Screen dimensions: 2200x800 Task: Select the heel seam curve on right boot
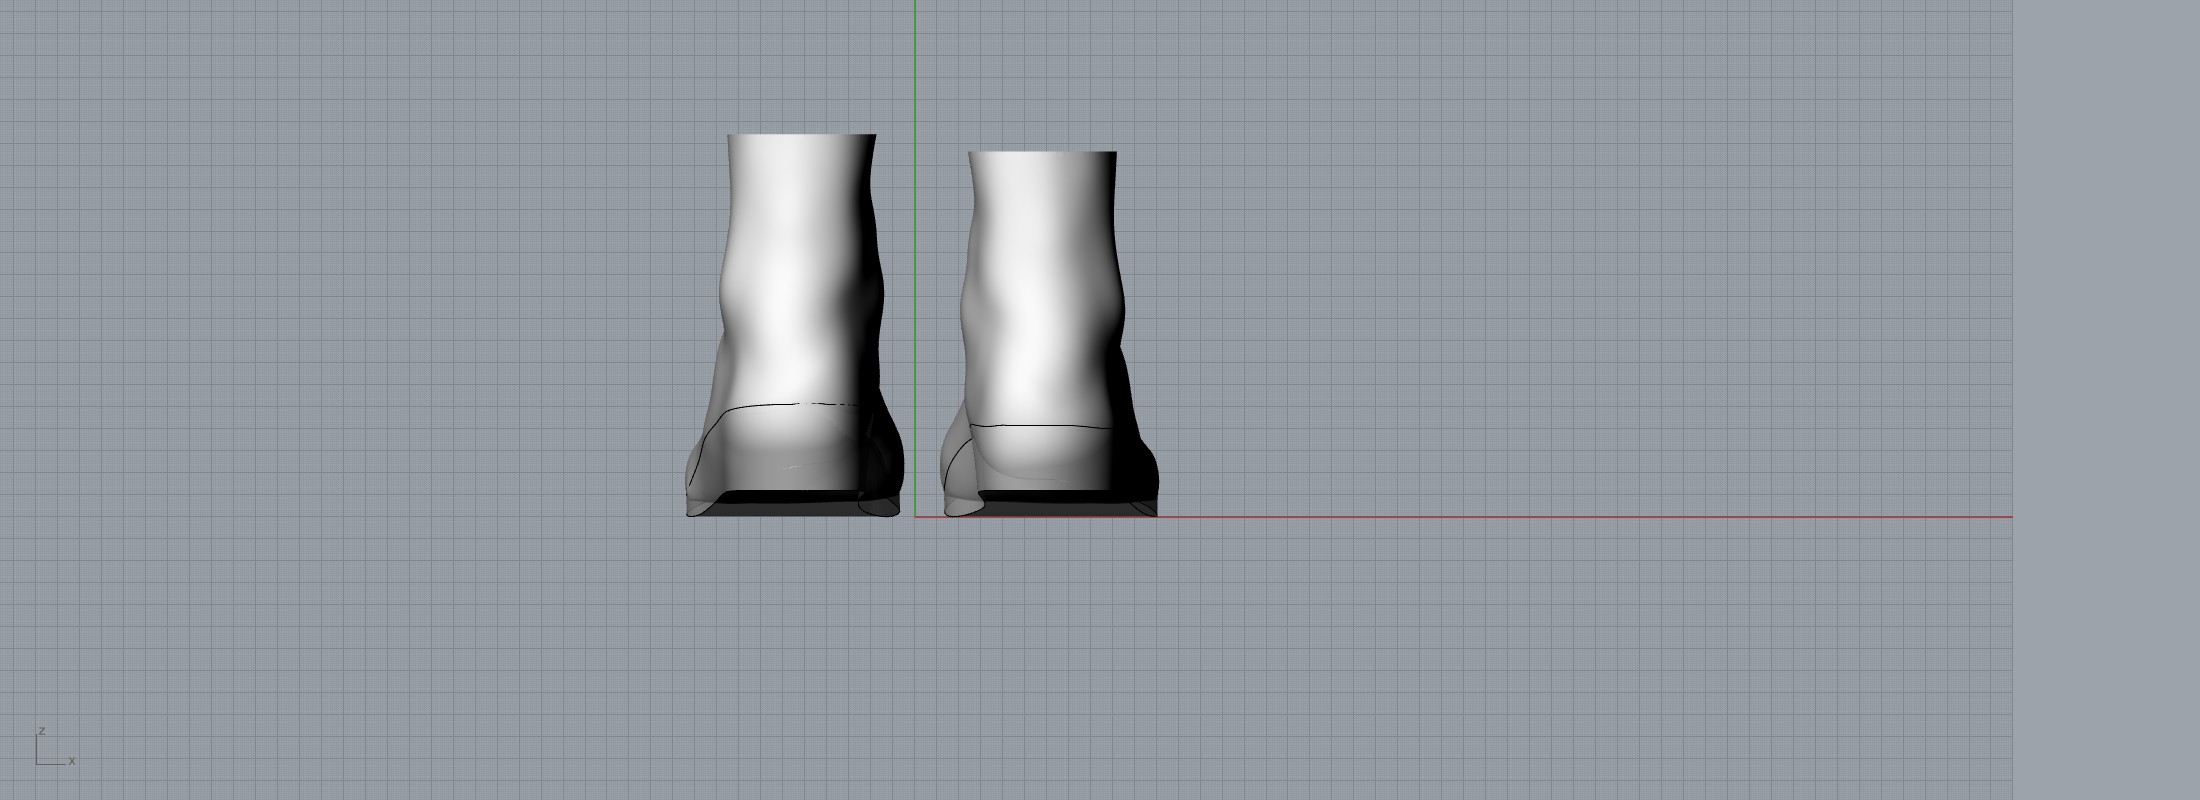[1040, 427]
